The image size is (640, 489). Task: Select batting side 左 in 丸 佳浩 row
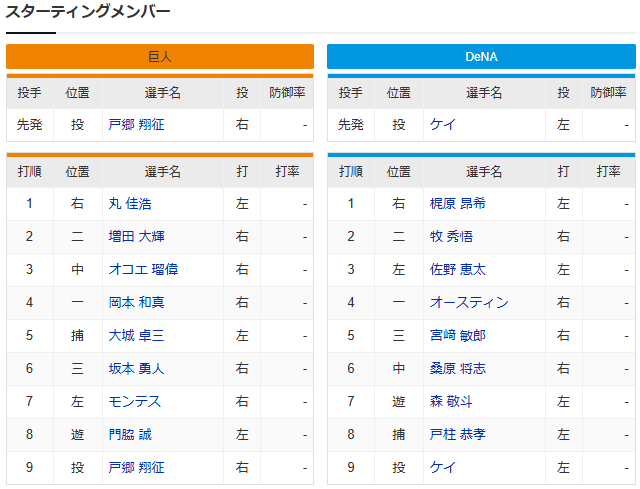[242, 204]
